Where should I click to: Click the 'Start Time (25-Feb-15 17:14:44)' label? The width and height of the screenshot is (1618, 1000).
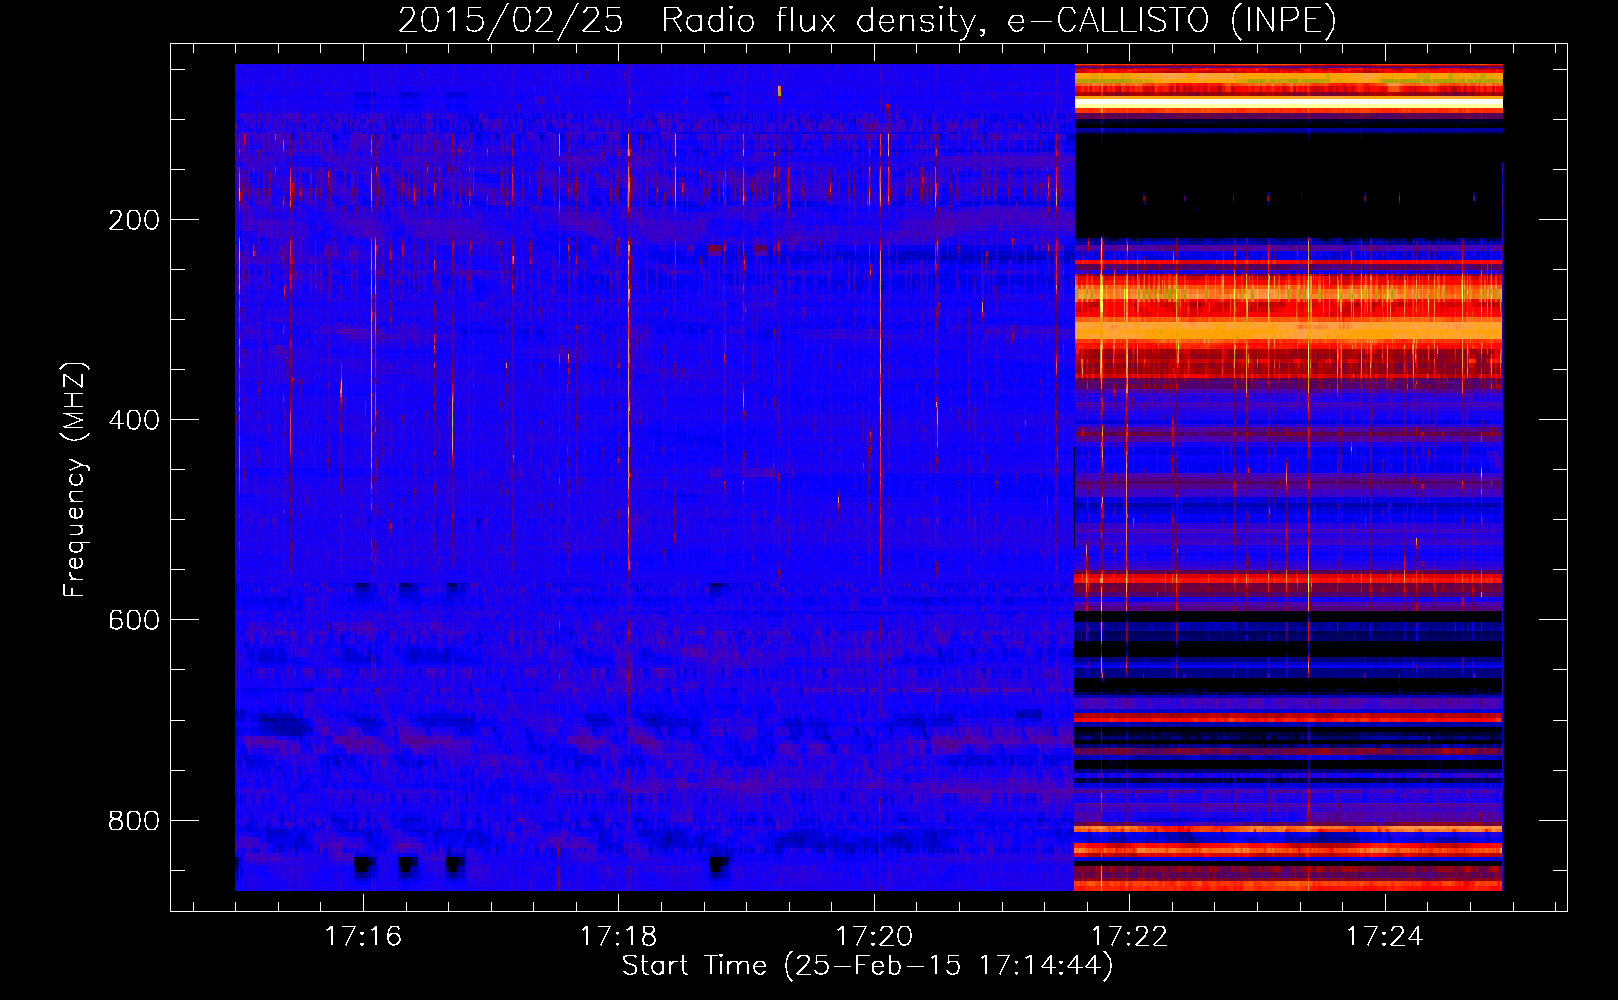pos(867,966)
